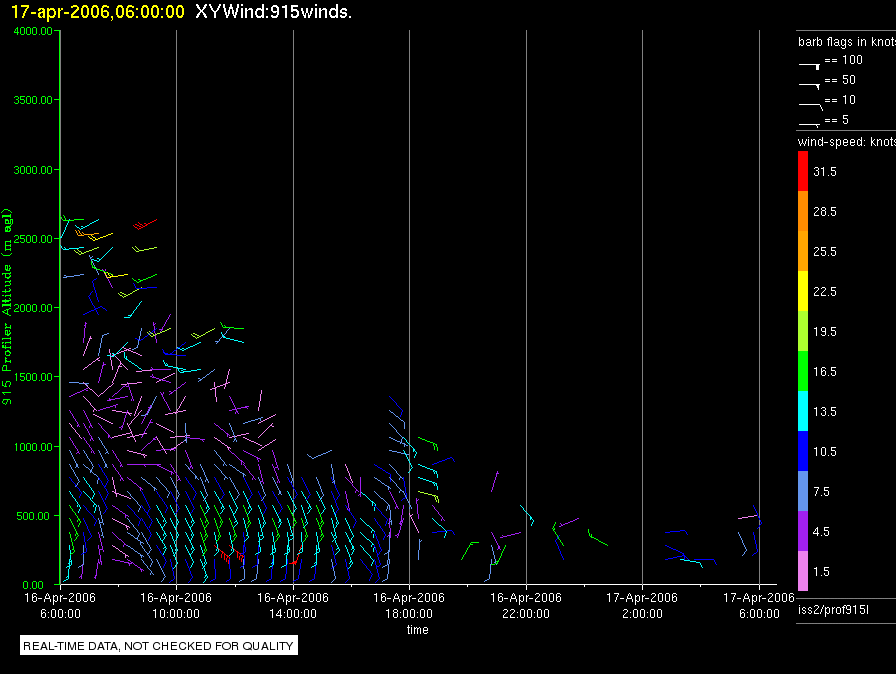Click the 28.5 wind-speed scale value
This screenshot has width=896, height=674.
[825, 212]
